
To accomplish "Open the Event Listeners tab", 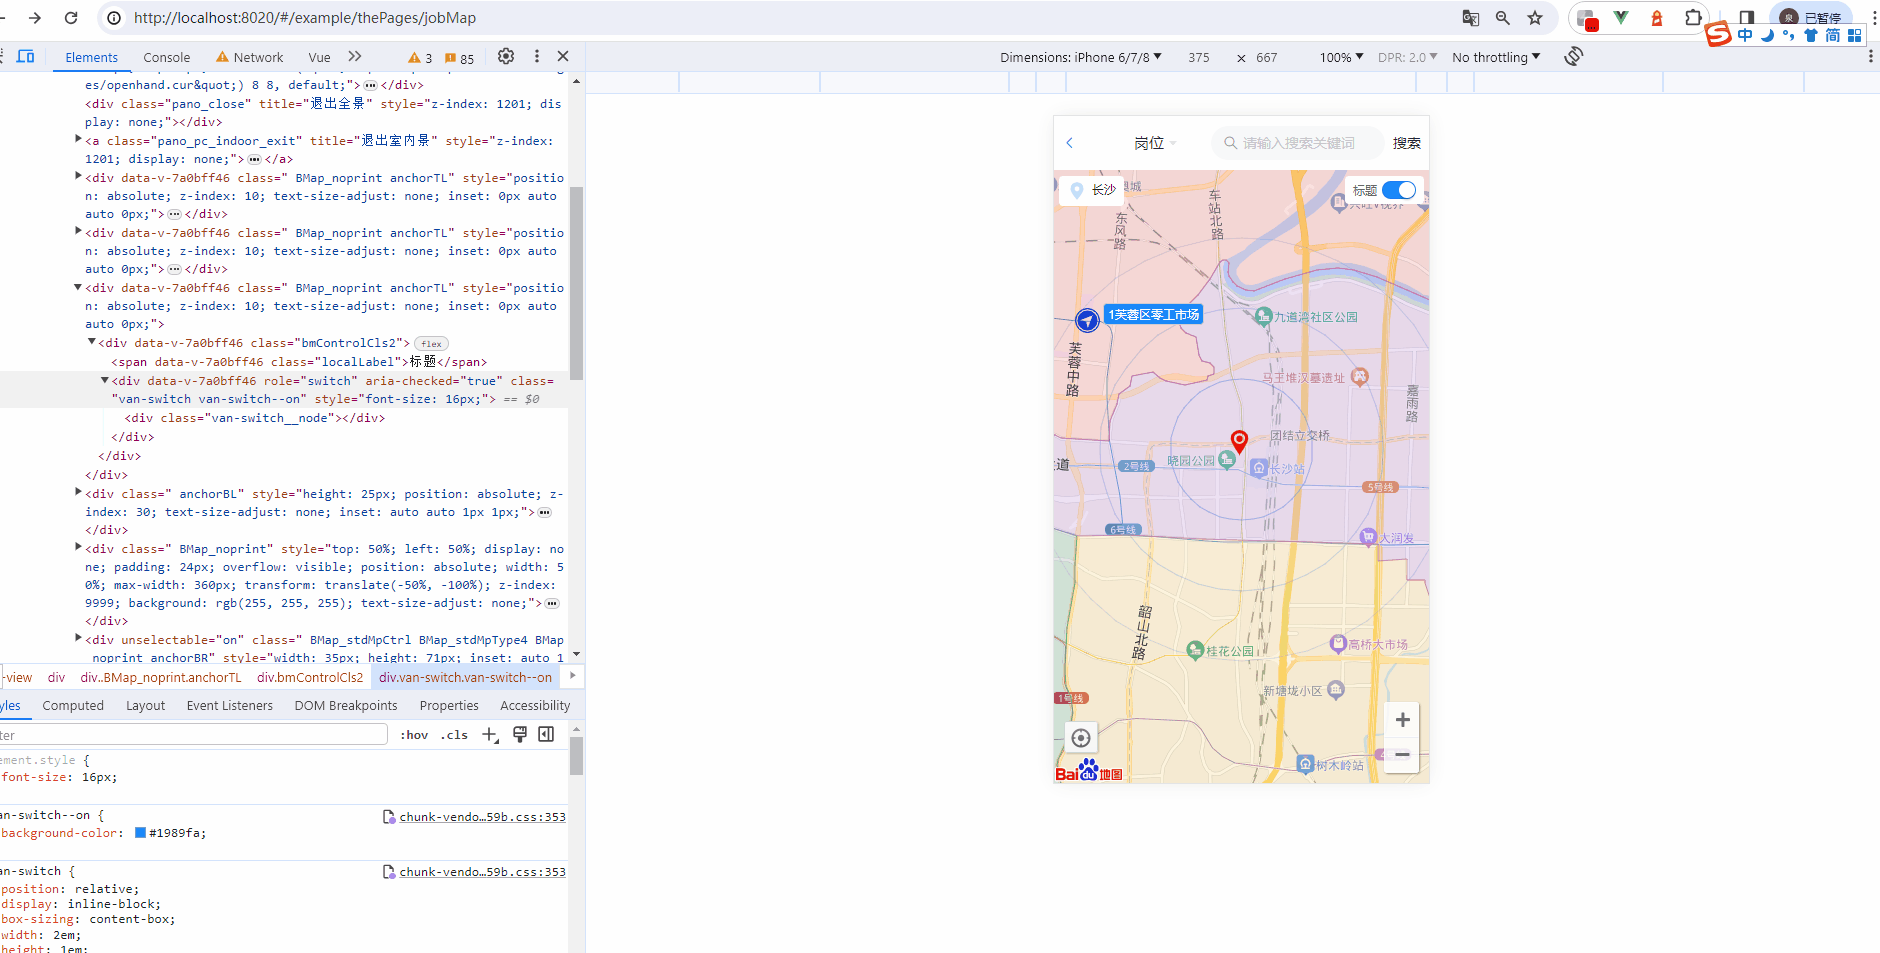I will coord(230,705).
